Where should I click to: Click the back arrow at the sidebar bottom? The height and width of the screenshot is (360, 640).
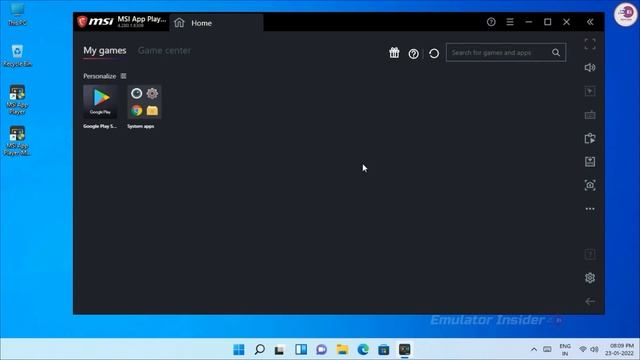[590, 302]
